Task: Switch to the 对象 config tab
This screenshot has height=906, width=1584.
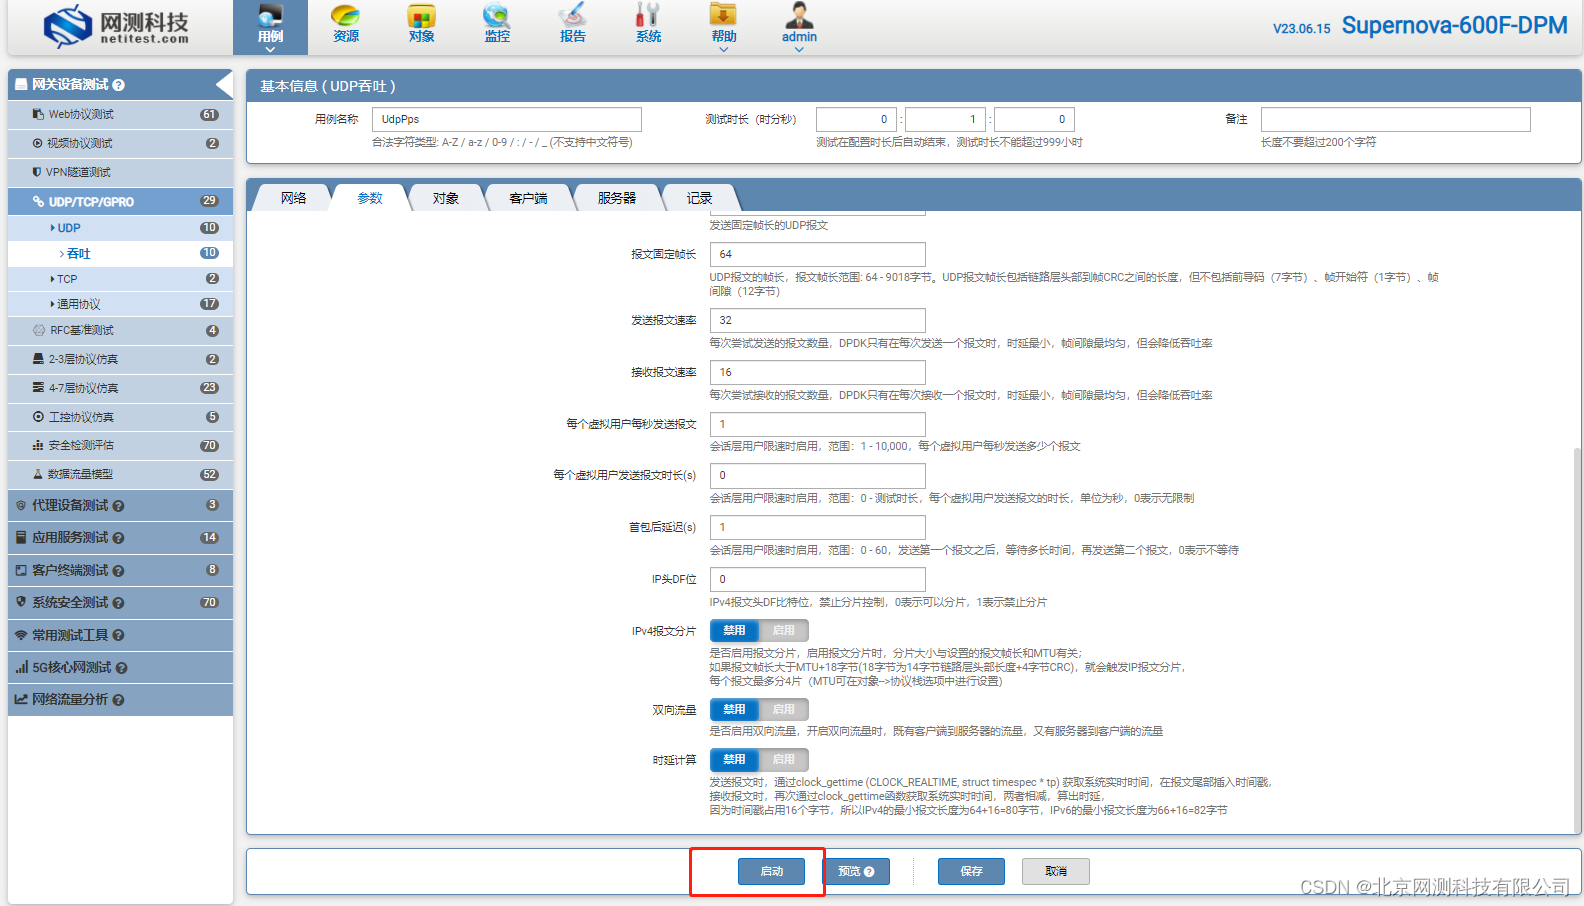Action: coord(446,198)
